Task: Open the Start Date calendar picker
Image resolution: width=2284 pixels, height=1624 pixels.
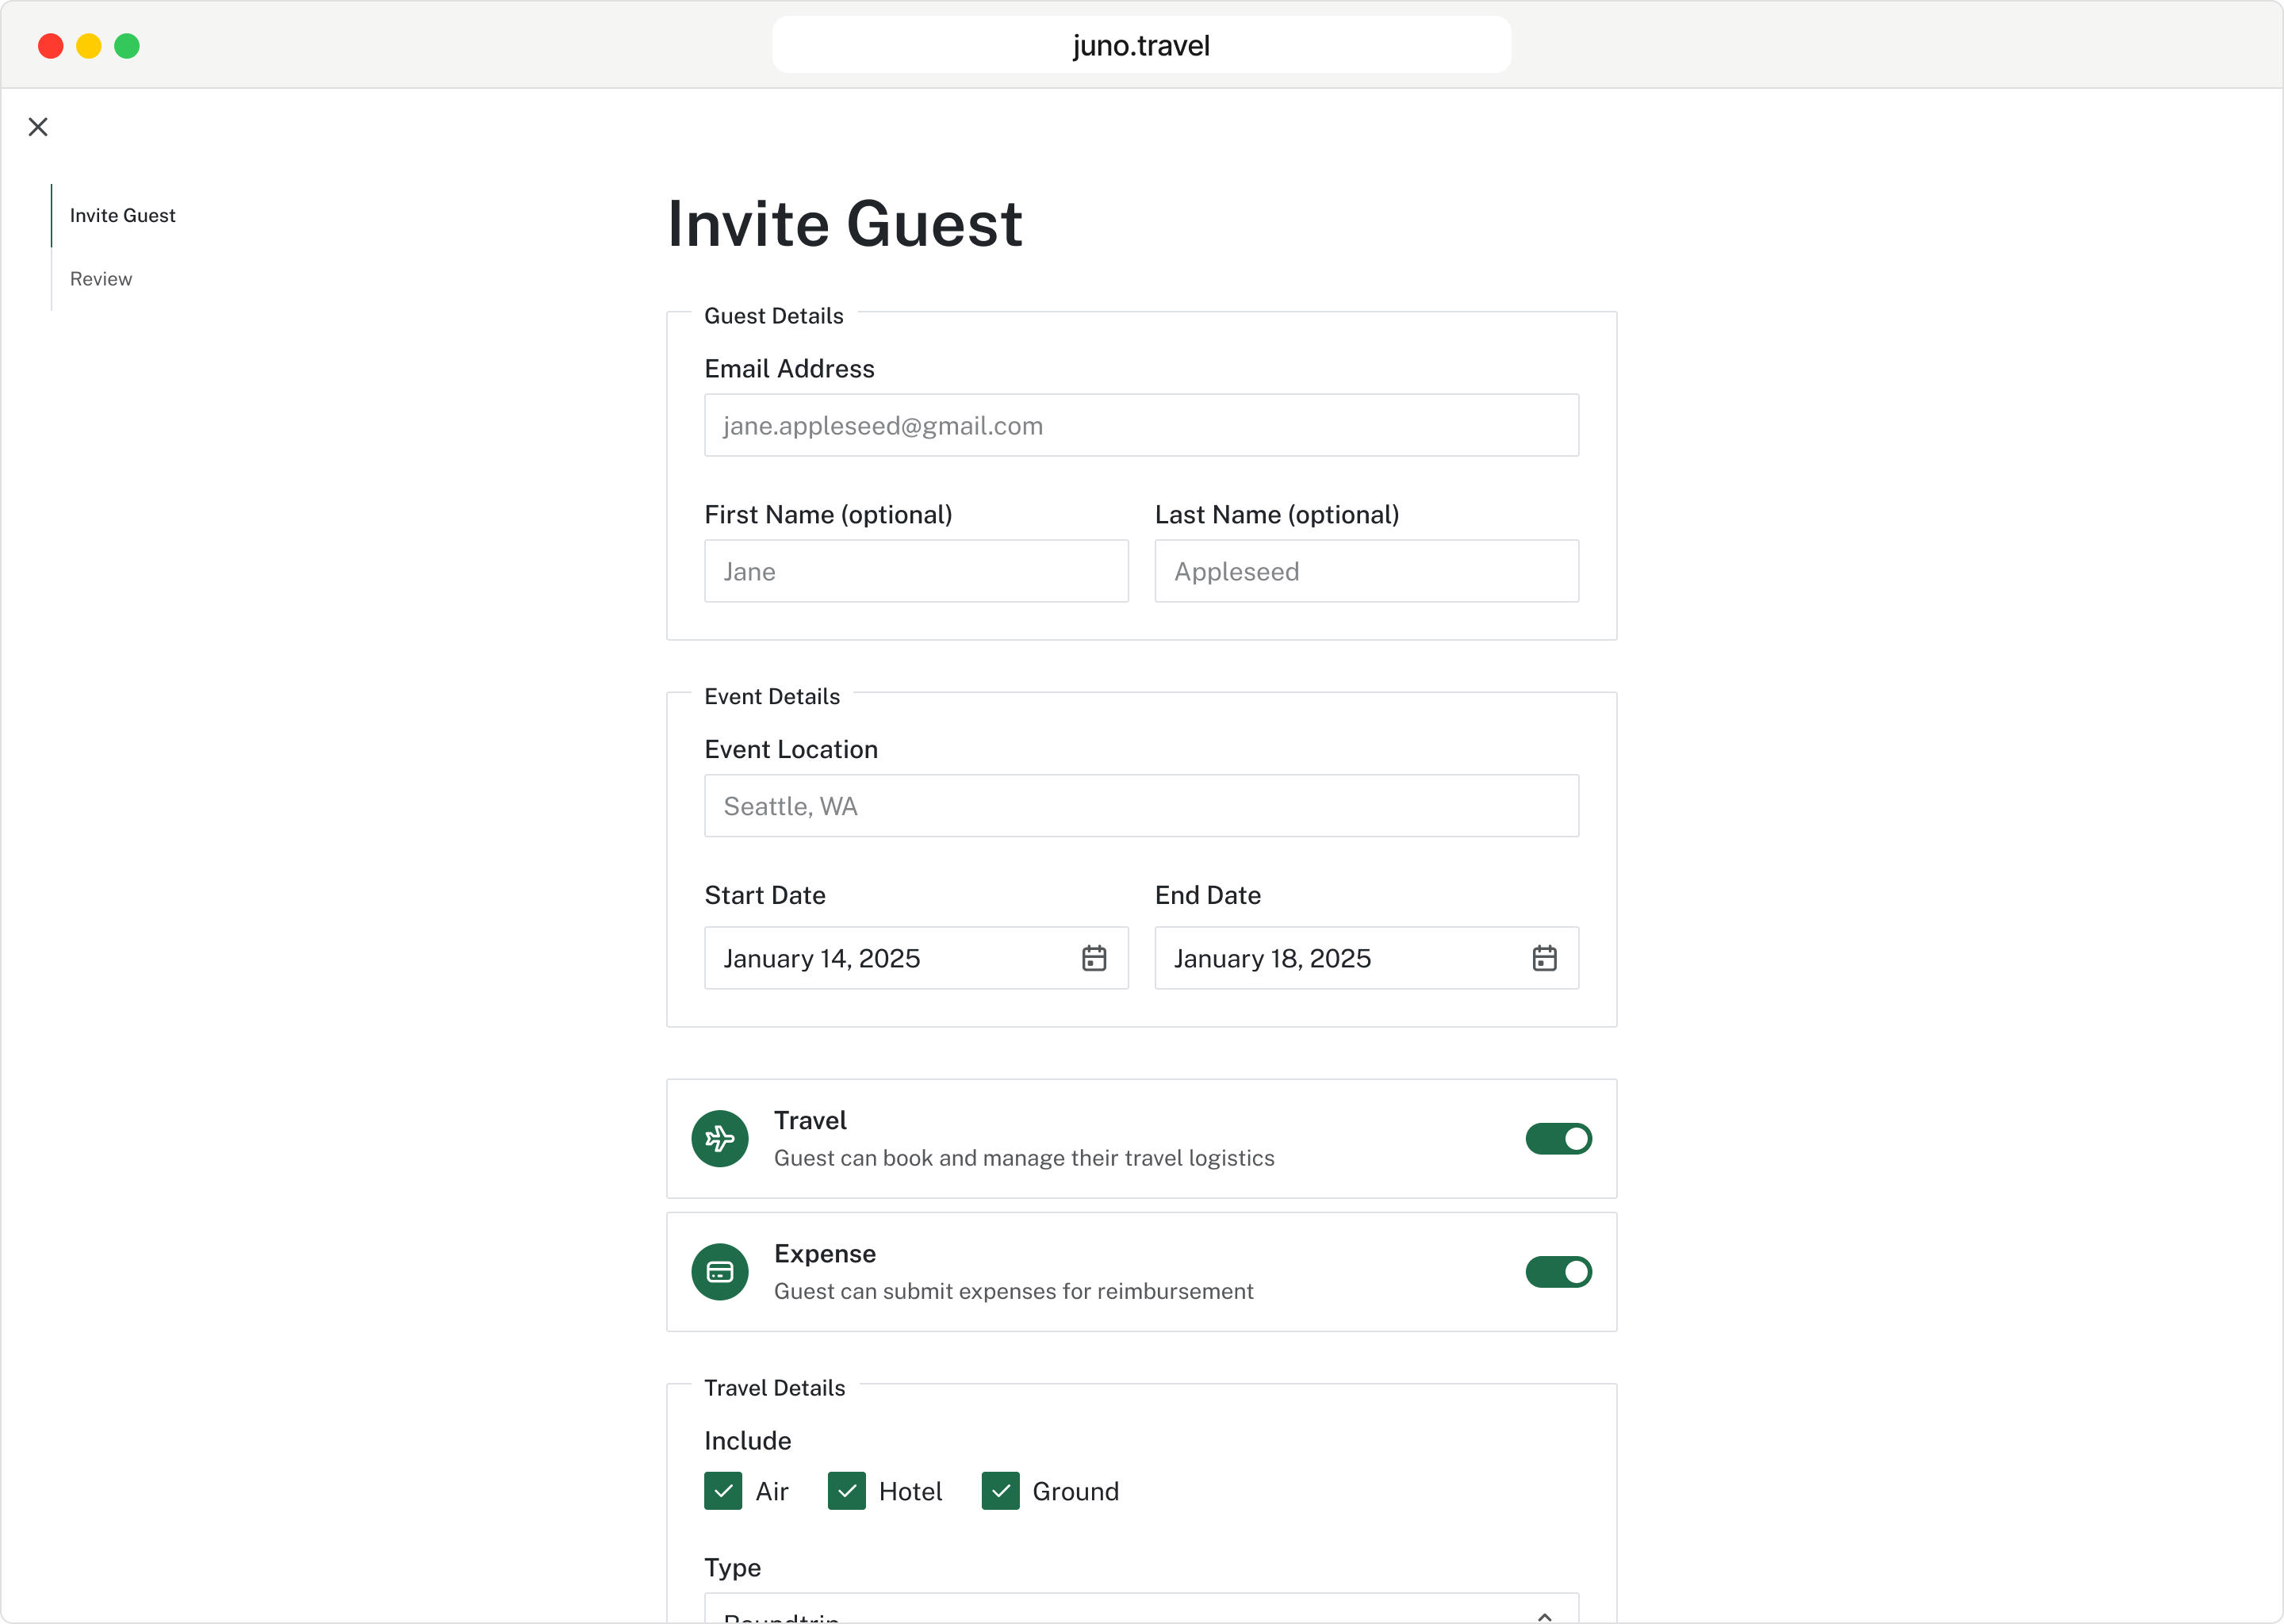Action: [x=1095, y=957]
